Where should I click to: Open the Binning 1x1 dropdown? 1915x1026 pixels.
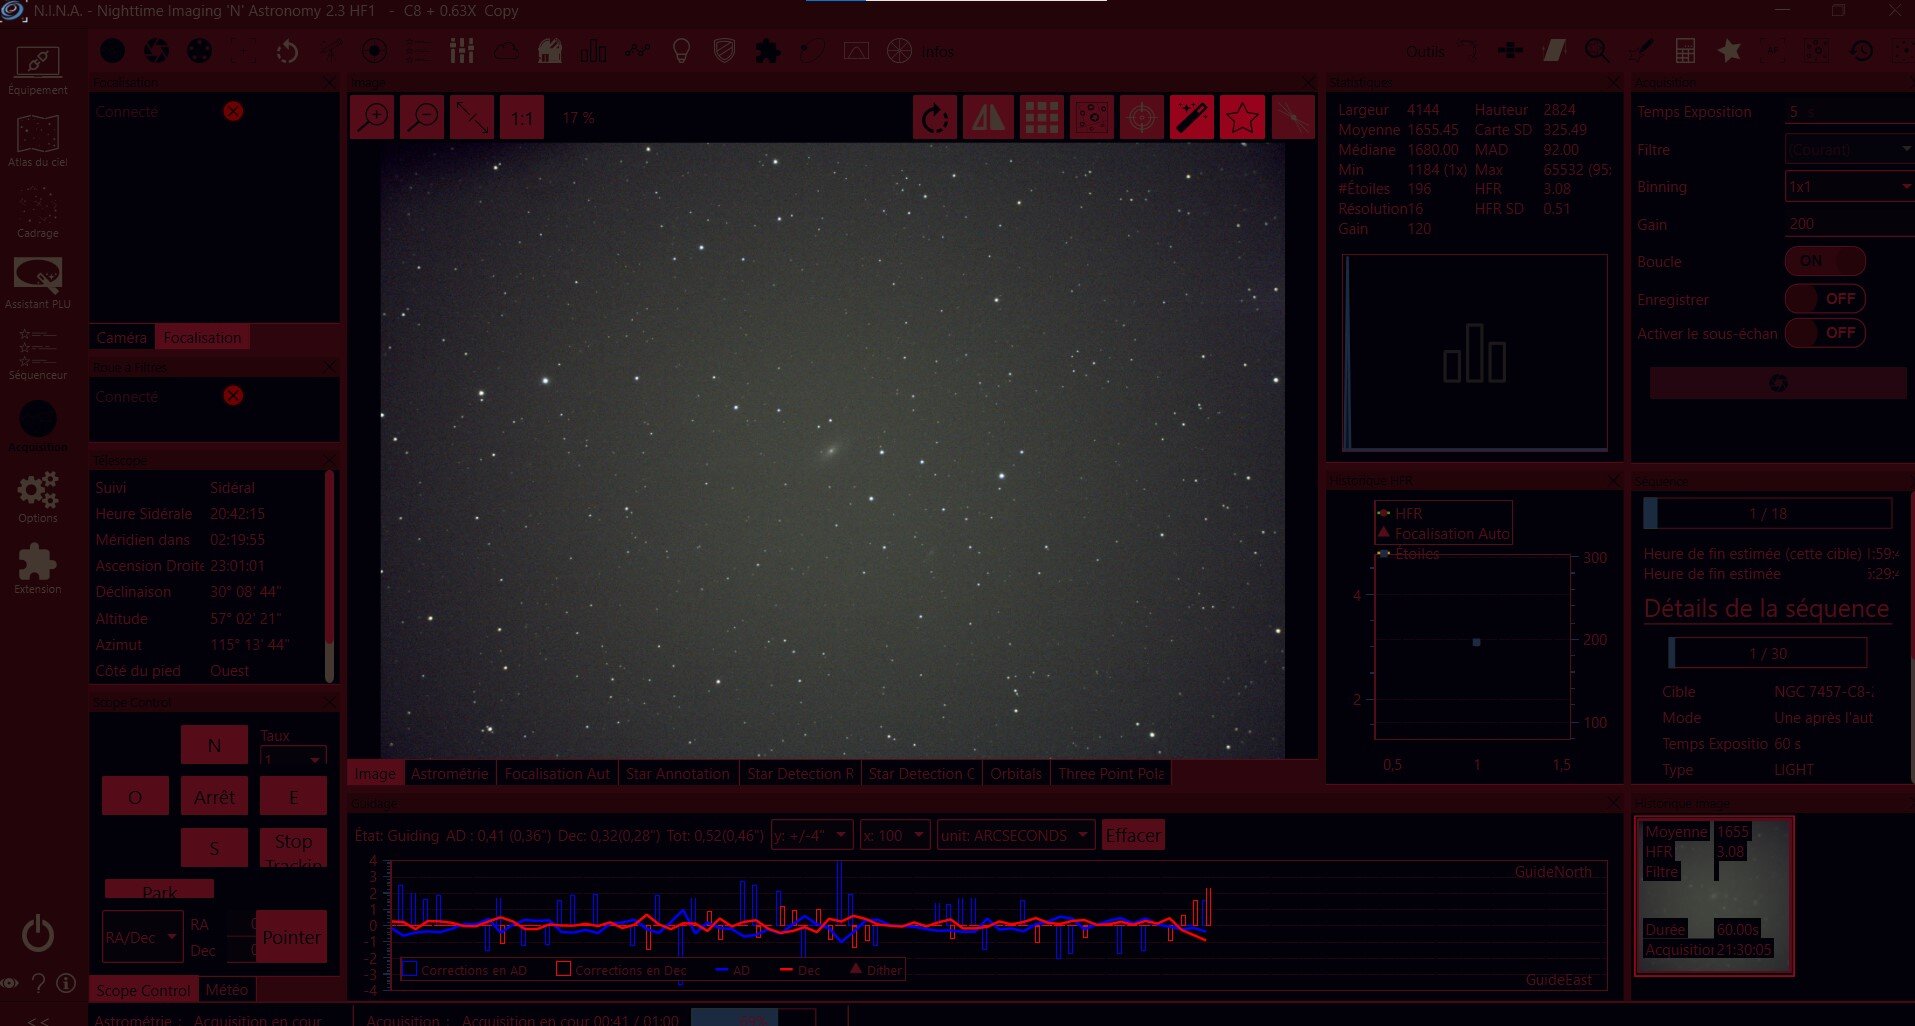[1849, 187]
